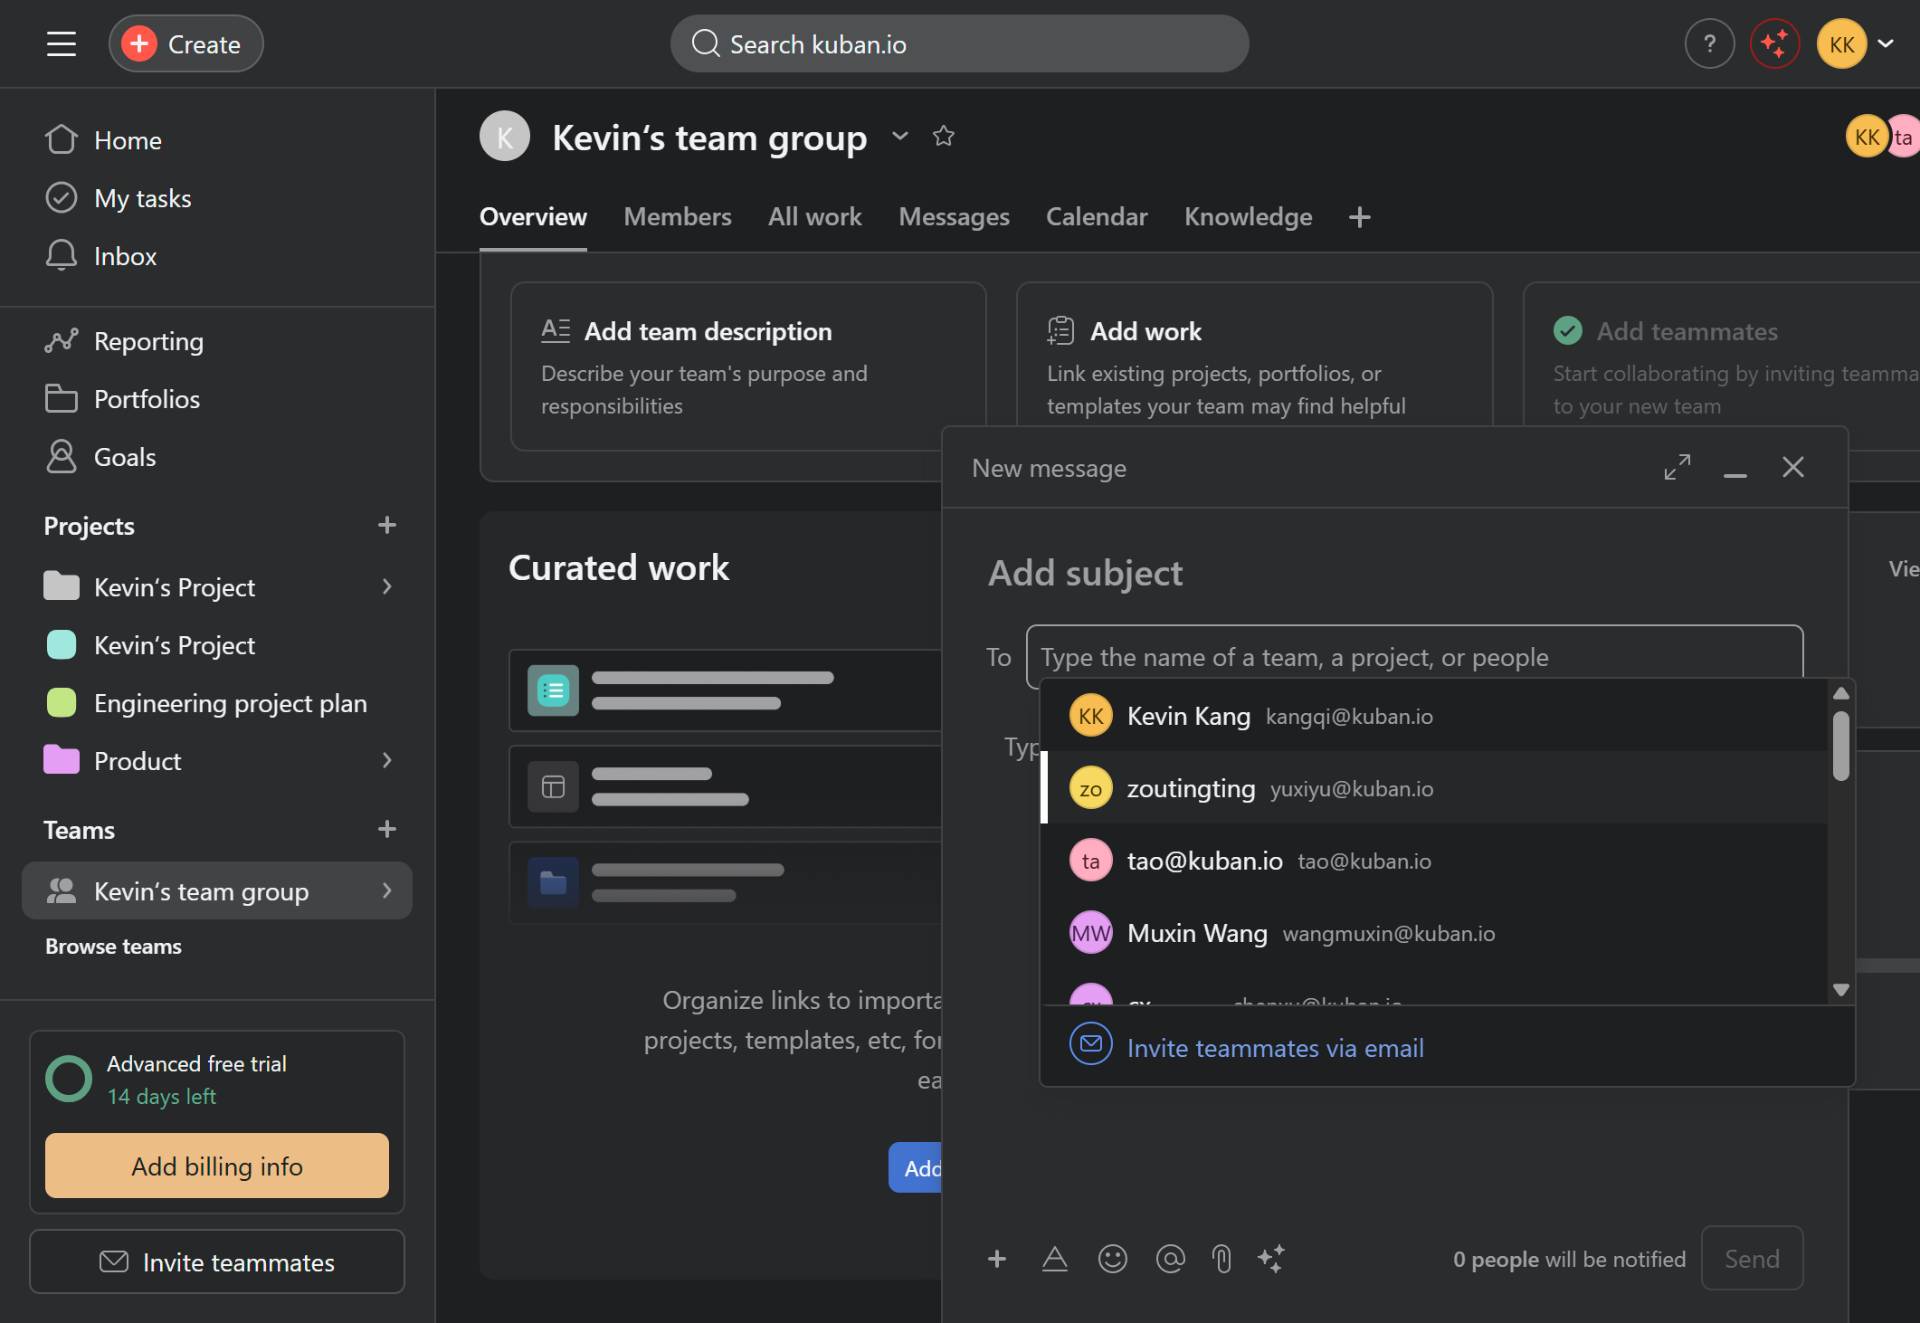
Task: Focus the Search kuban.io field
Action: [959, 44]
